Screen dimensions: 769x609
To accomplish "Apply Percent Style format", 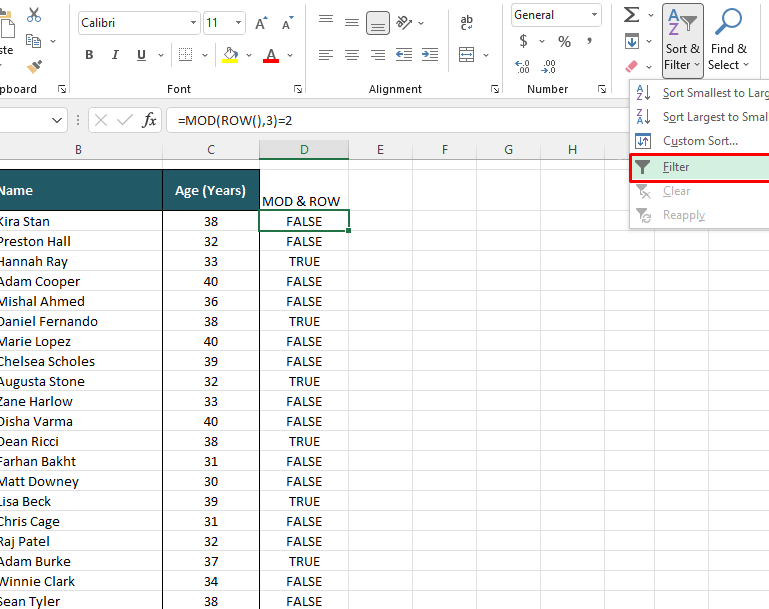I will coord(564,42).
